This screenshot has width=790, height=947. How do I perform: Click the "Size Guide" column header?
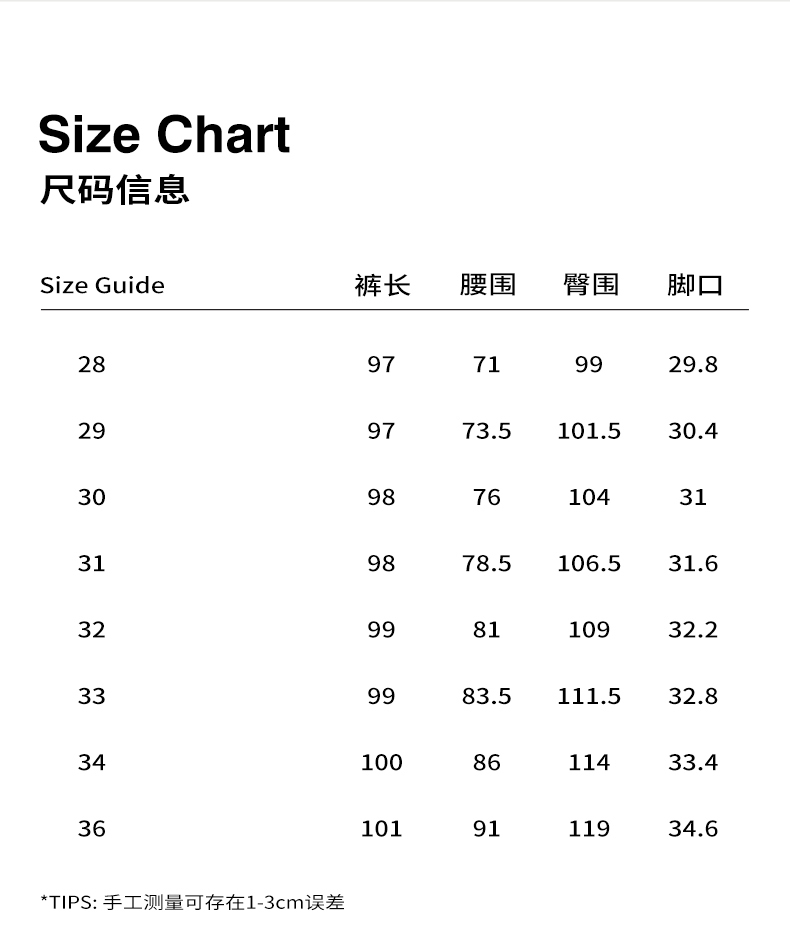pos(102,286)
